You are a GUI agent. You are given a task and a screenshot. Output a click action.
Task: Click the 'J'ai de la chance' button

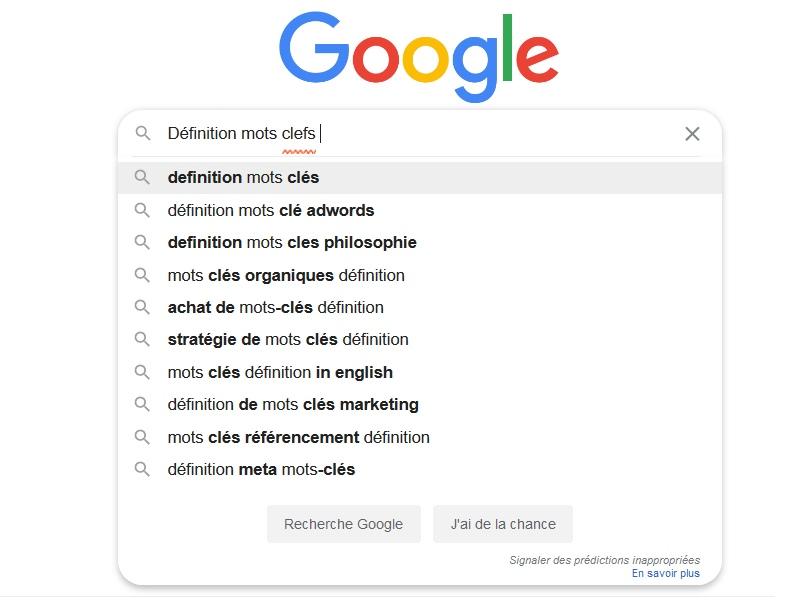coord(503,524)
